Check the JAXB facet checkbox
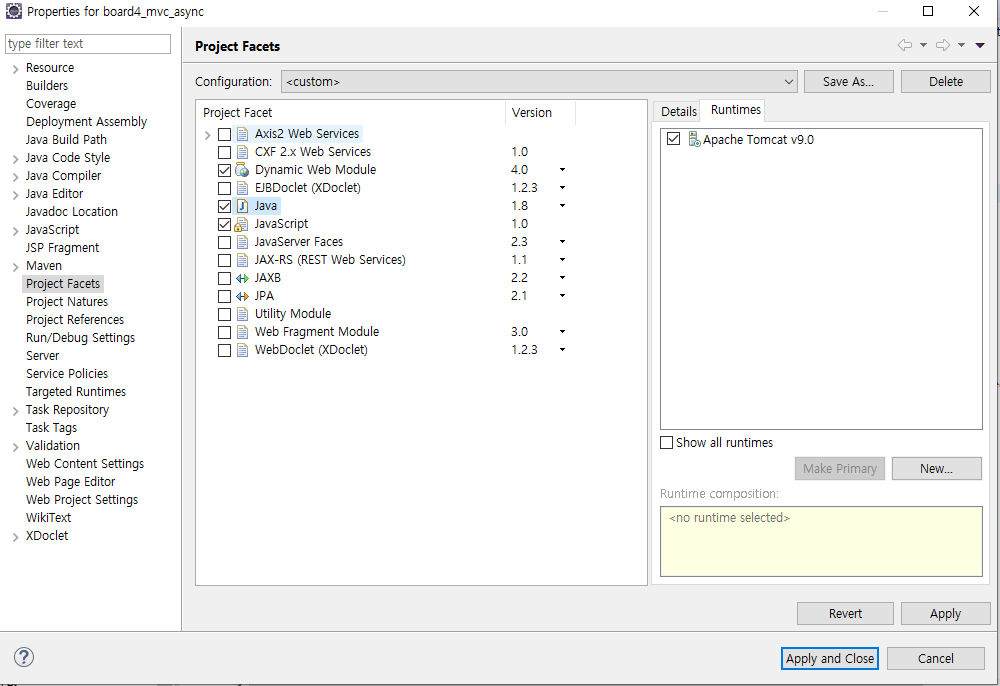1000x686 pixels. (x=224, y=279)
